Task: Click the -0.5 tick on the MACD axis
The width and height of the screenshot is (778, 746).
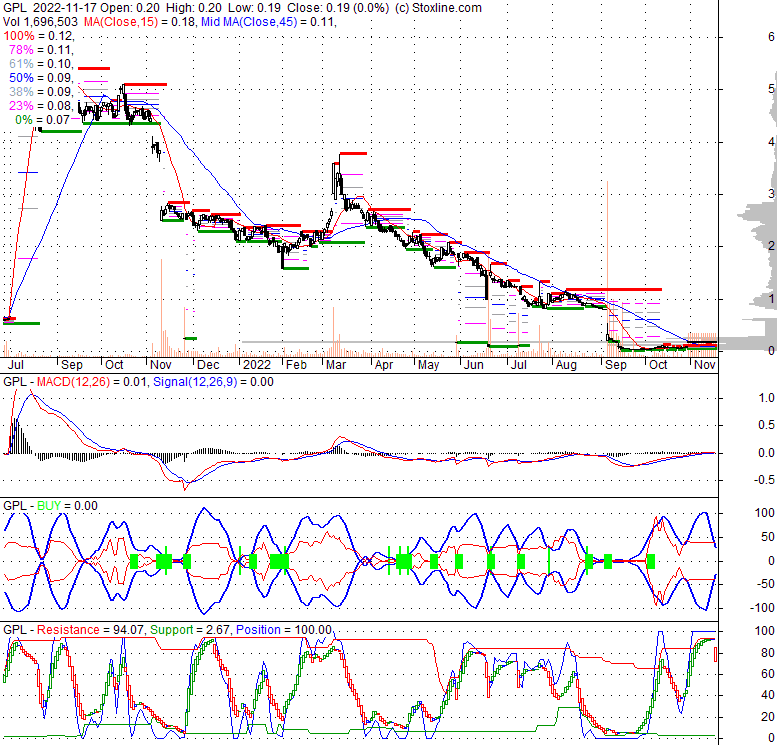Action: tap(765, 480)
